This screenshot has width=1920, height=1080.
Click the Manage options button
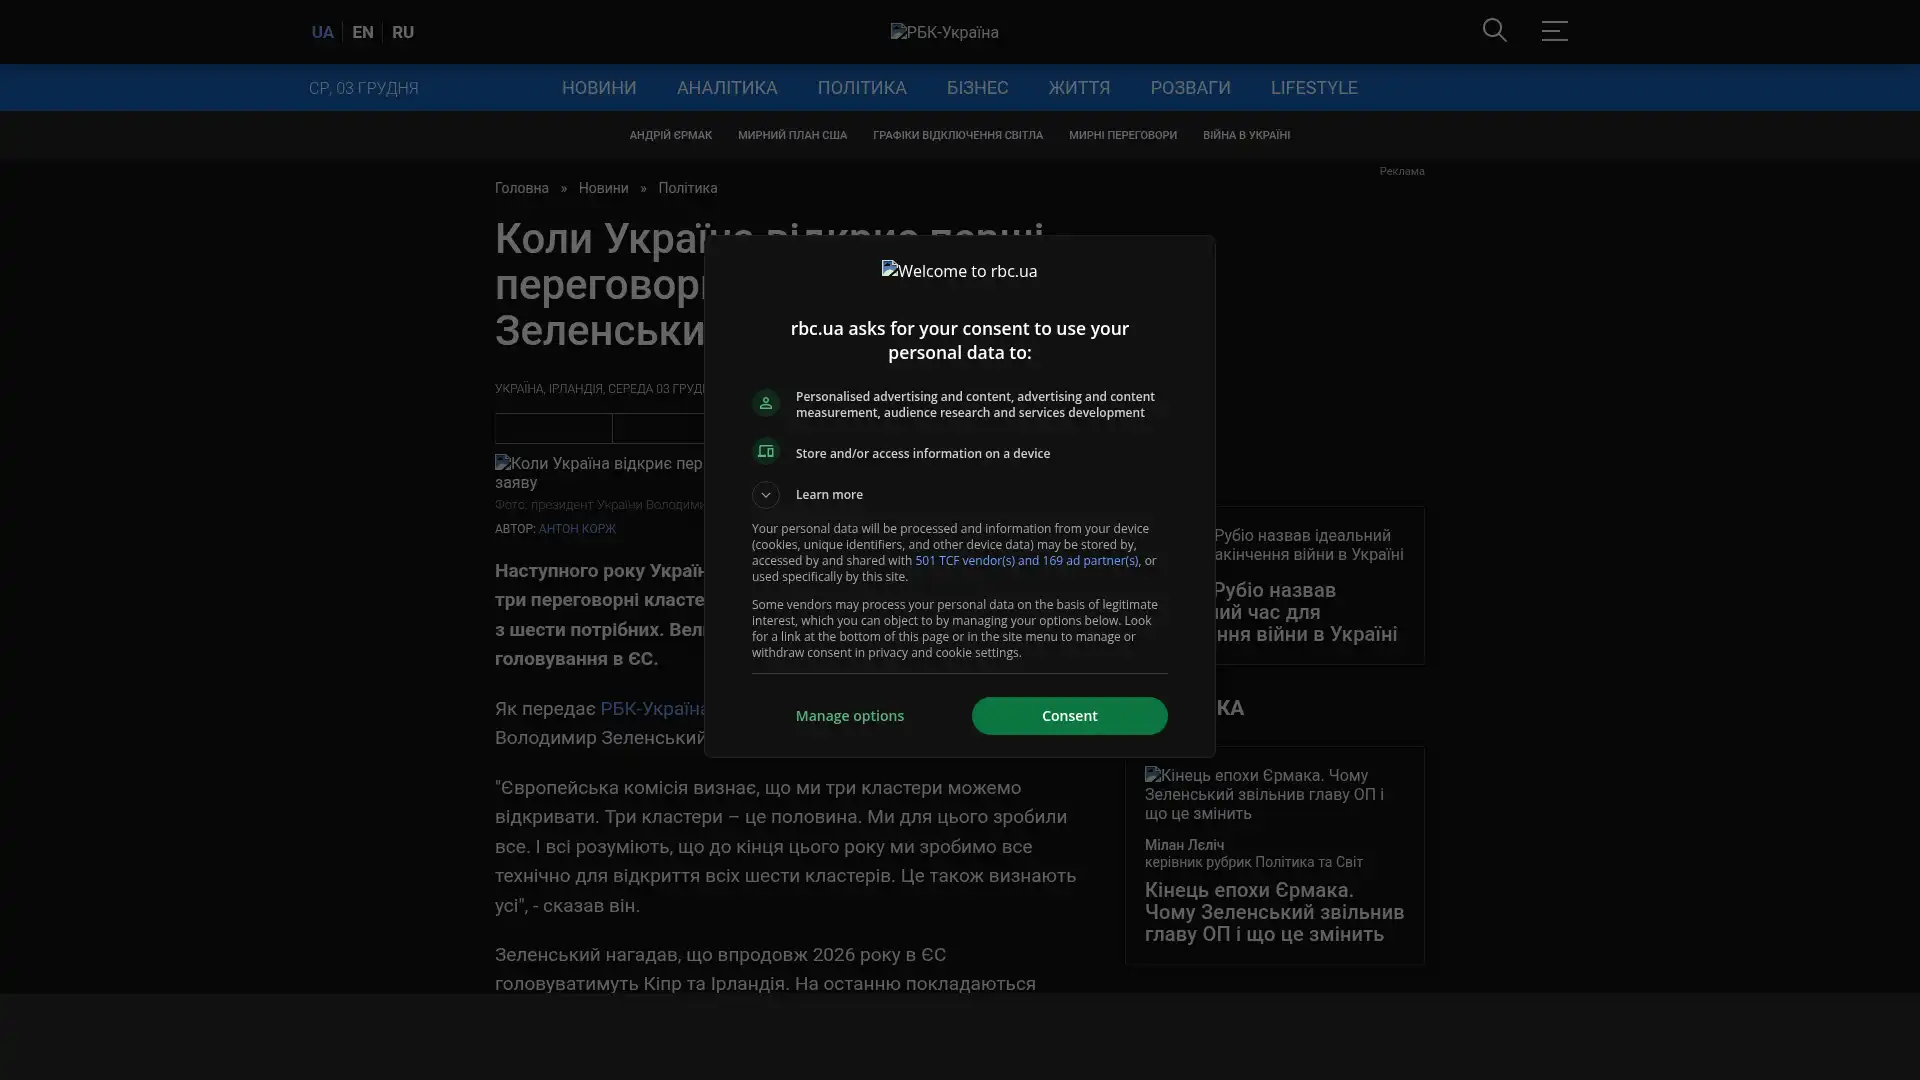coord(849,716)
